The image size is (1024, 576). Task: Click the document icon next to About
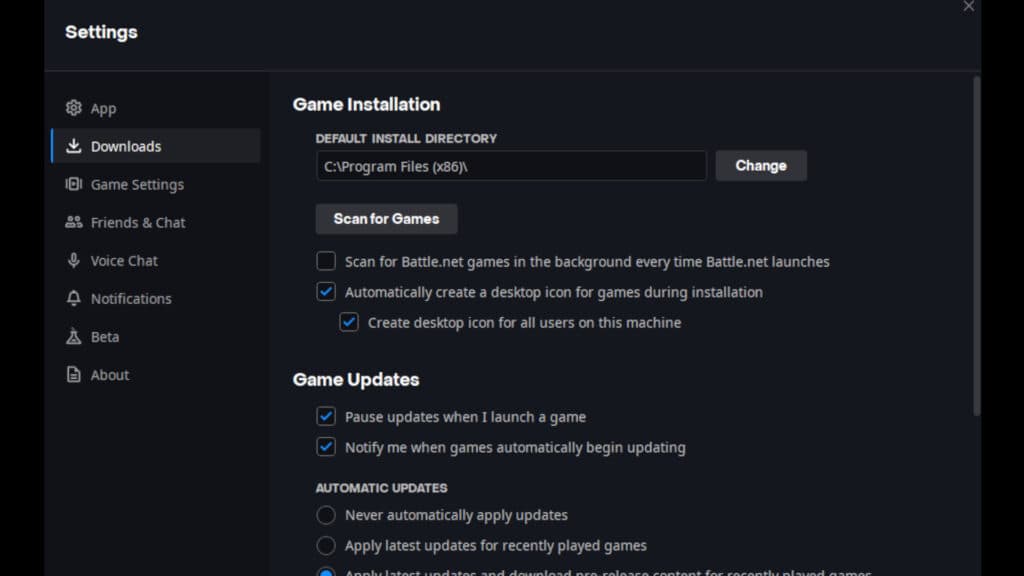click(x=73, y=375)
